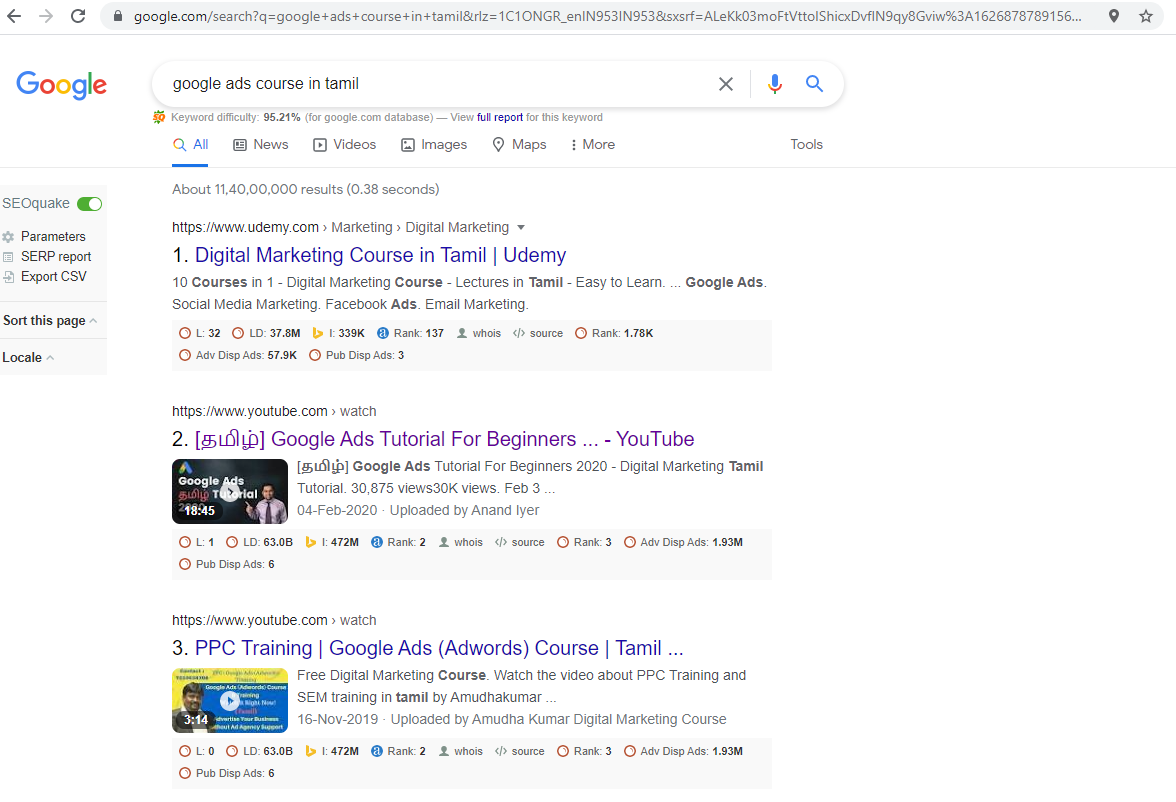Bookmark this page with the star icon

(1146, 17)
